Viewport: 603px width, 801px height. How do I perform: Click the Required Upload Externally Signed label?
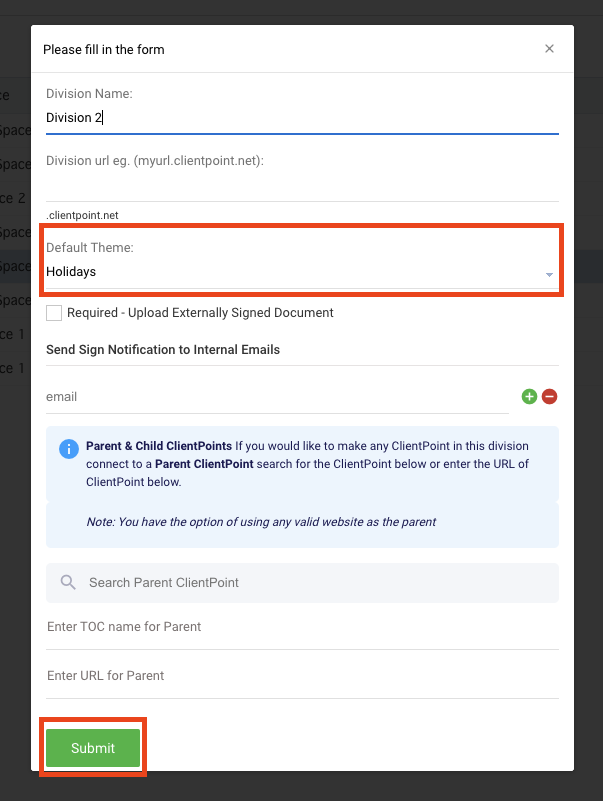[200, 313]
